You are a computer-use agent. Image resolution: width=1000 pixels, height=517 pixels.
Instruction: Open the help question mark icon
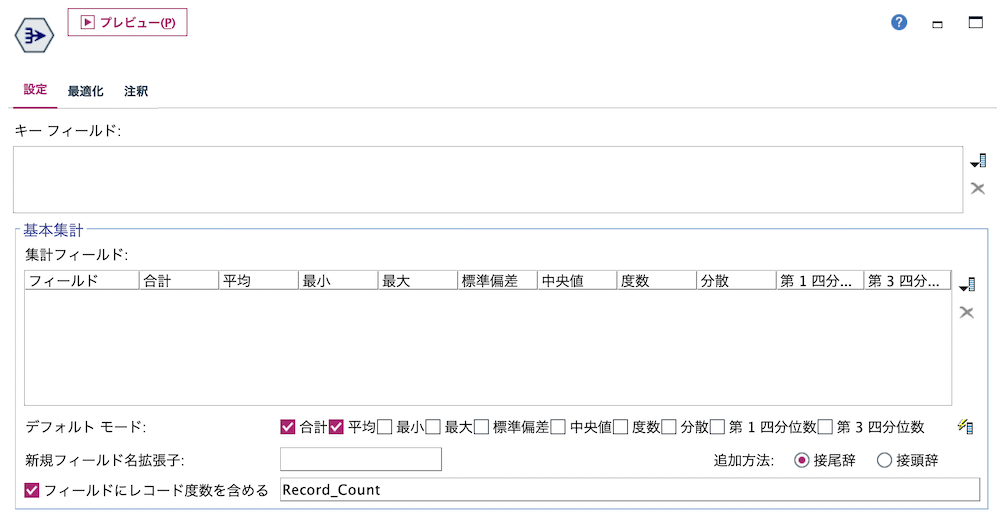point(899,22)
